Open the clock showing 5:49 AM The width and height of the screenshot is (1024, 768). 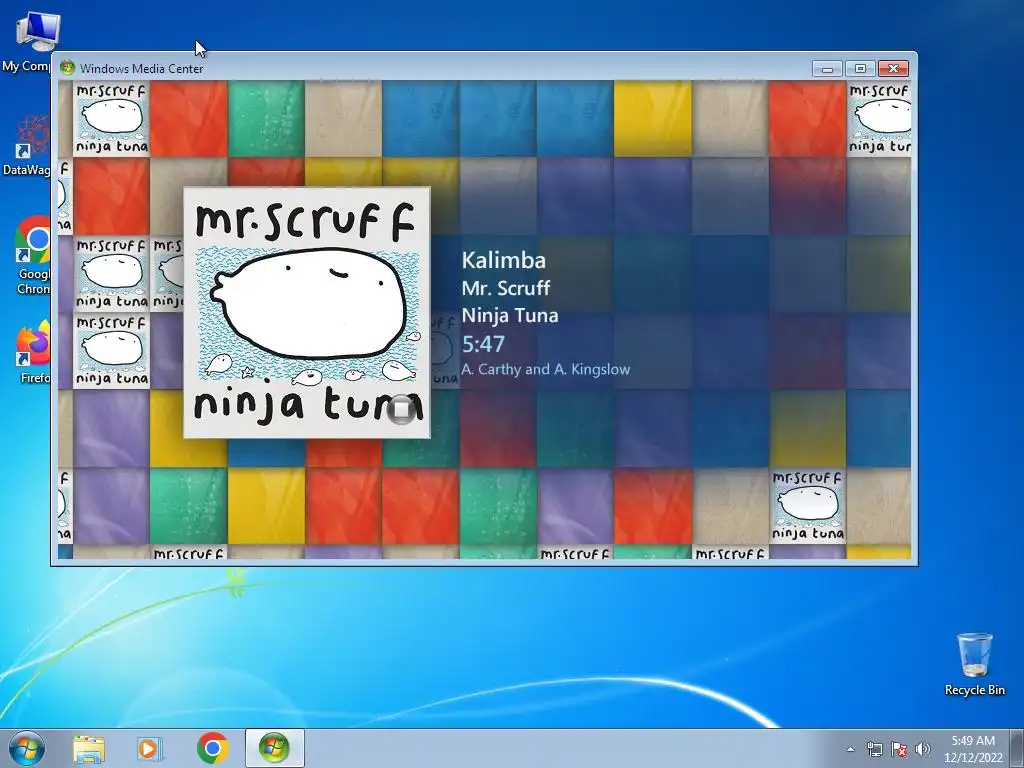[x=973, y=749]
